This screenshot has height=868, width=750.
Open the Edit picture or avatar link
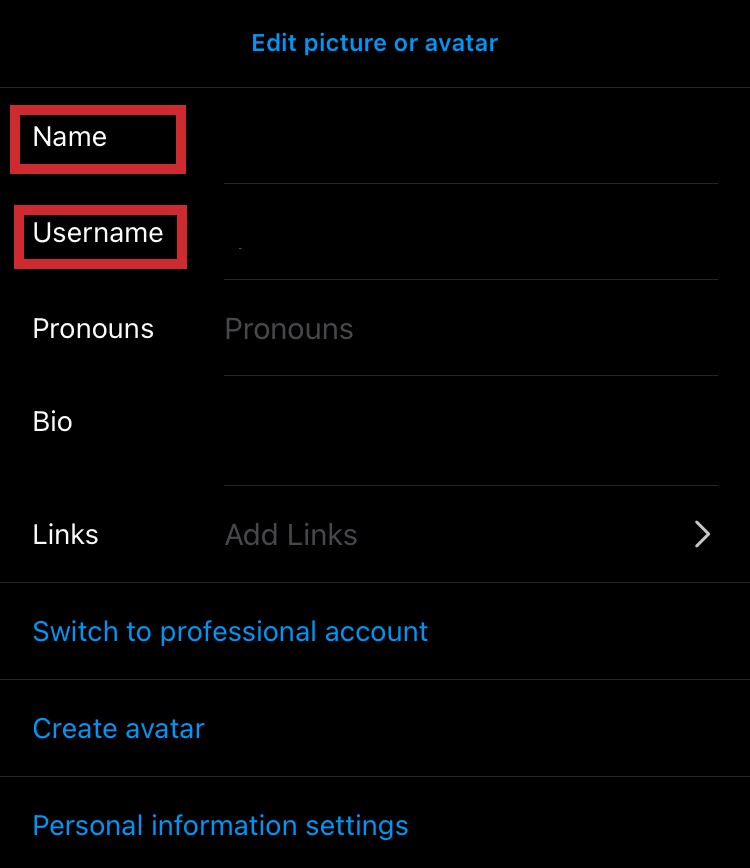pyautogui.click(x=374, y=43)
